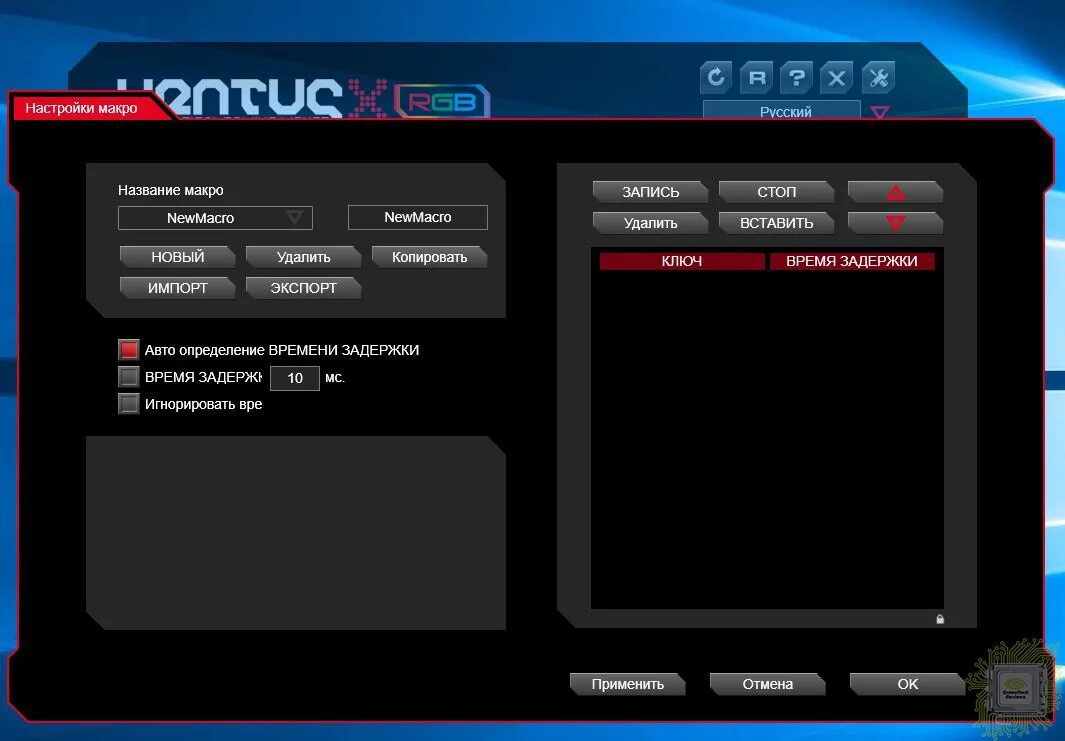Click the КЛЮЧ column header
Image resolution: width=1065 pixels, height=741 pixels.
(682, 261)
